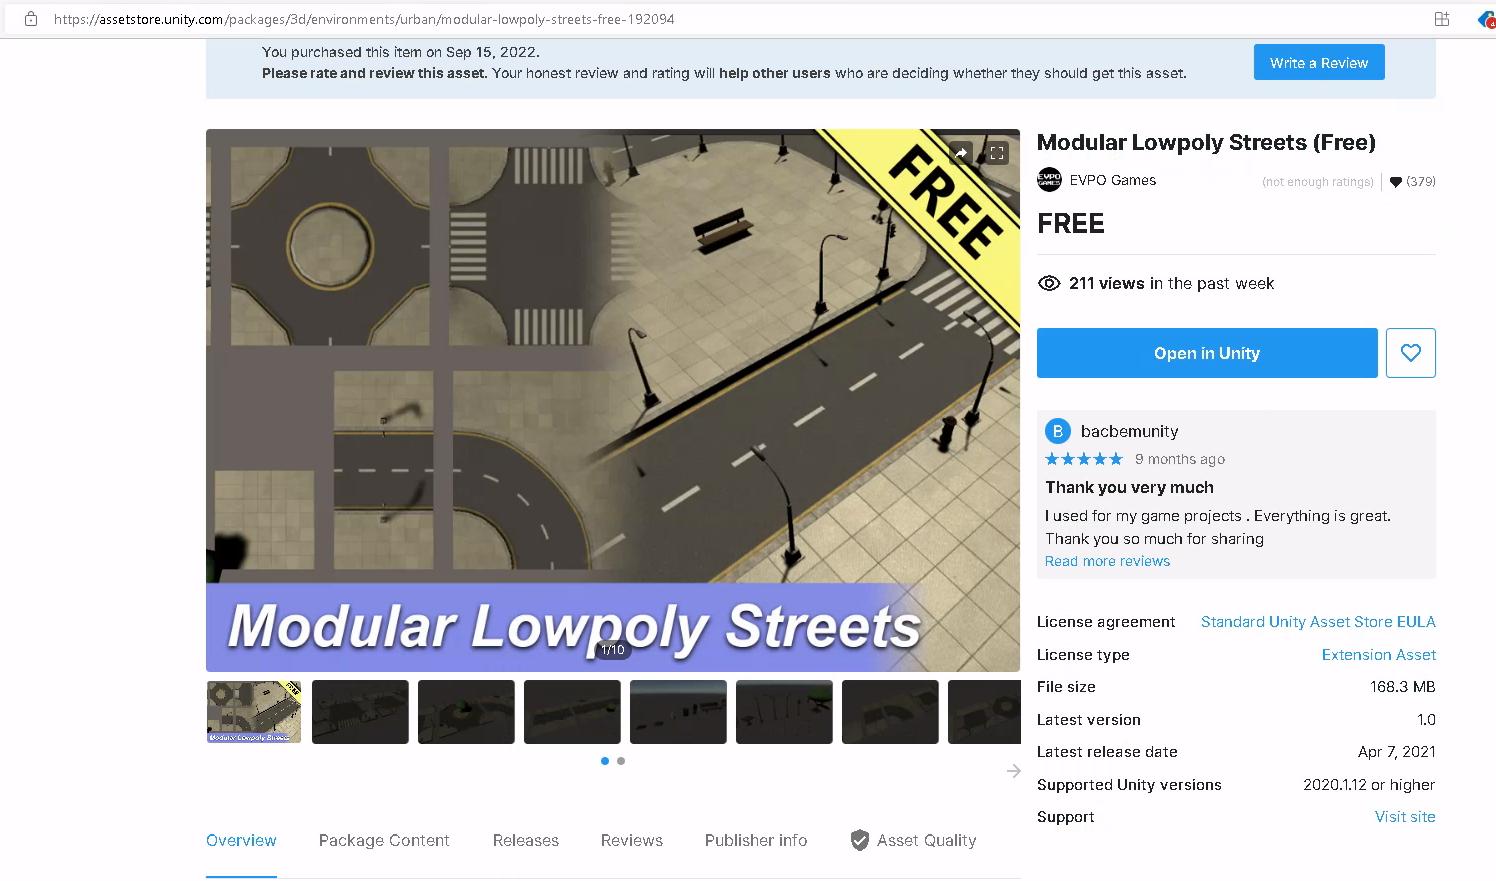Click bacbemunity reviewer avatar
The image size is (1496, 881).
pyautogui.click(x=1058, y=431)
